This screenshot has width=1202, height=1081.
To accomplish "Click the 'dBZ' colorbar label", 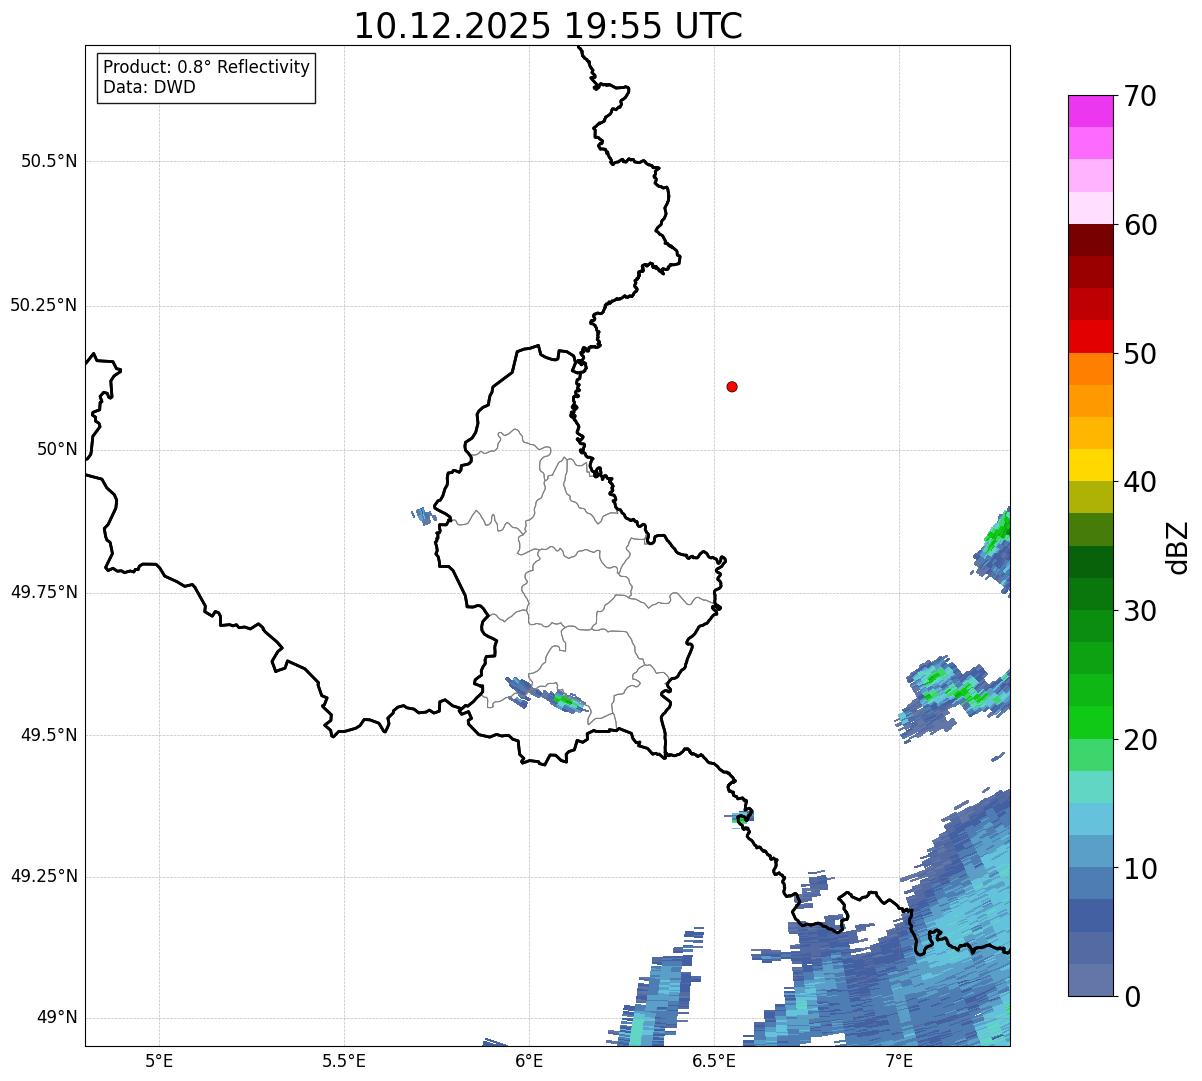I will click(x=1178, y=547).
